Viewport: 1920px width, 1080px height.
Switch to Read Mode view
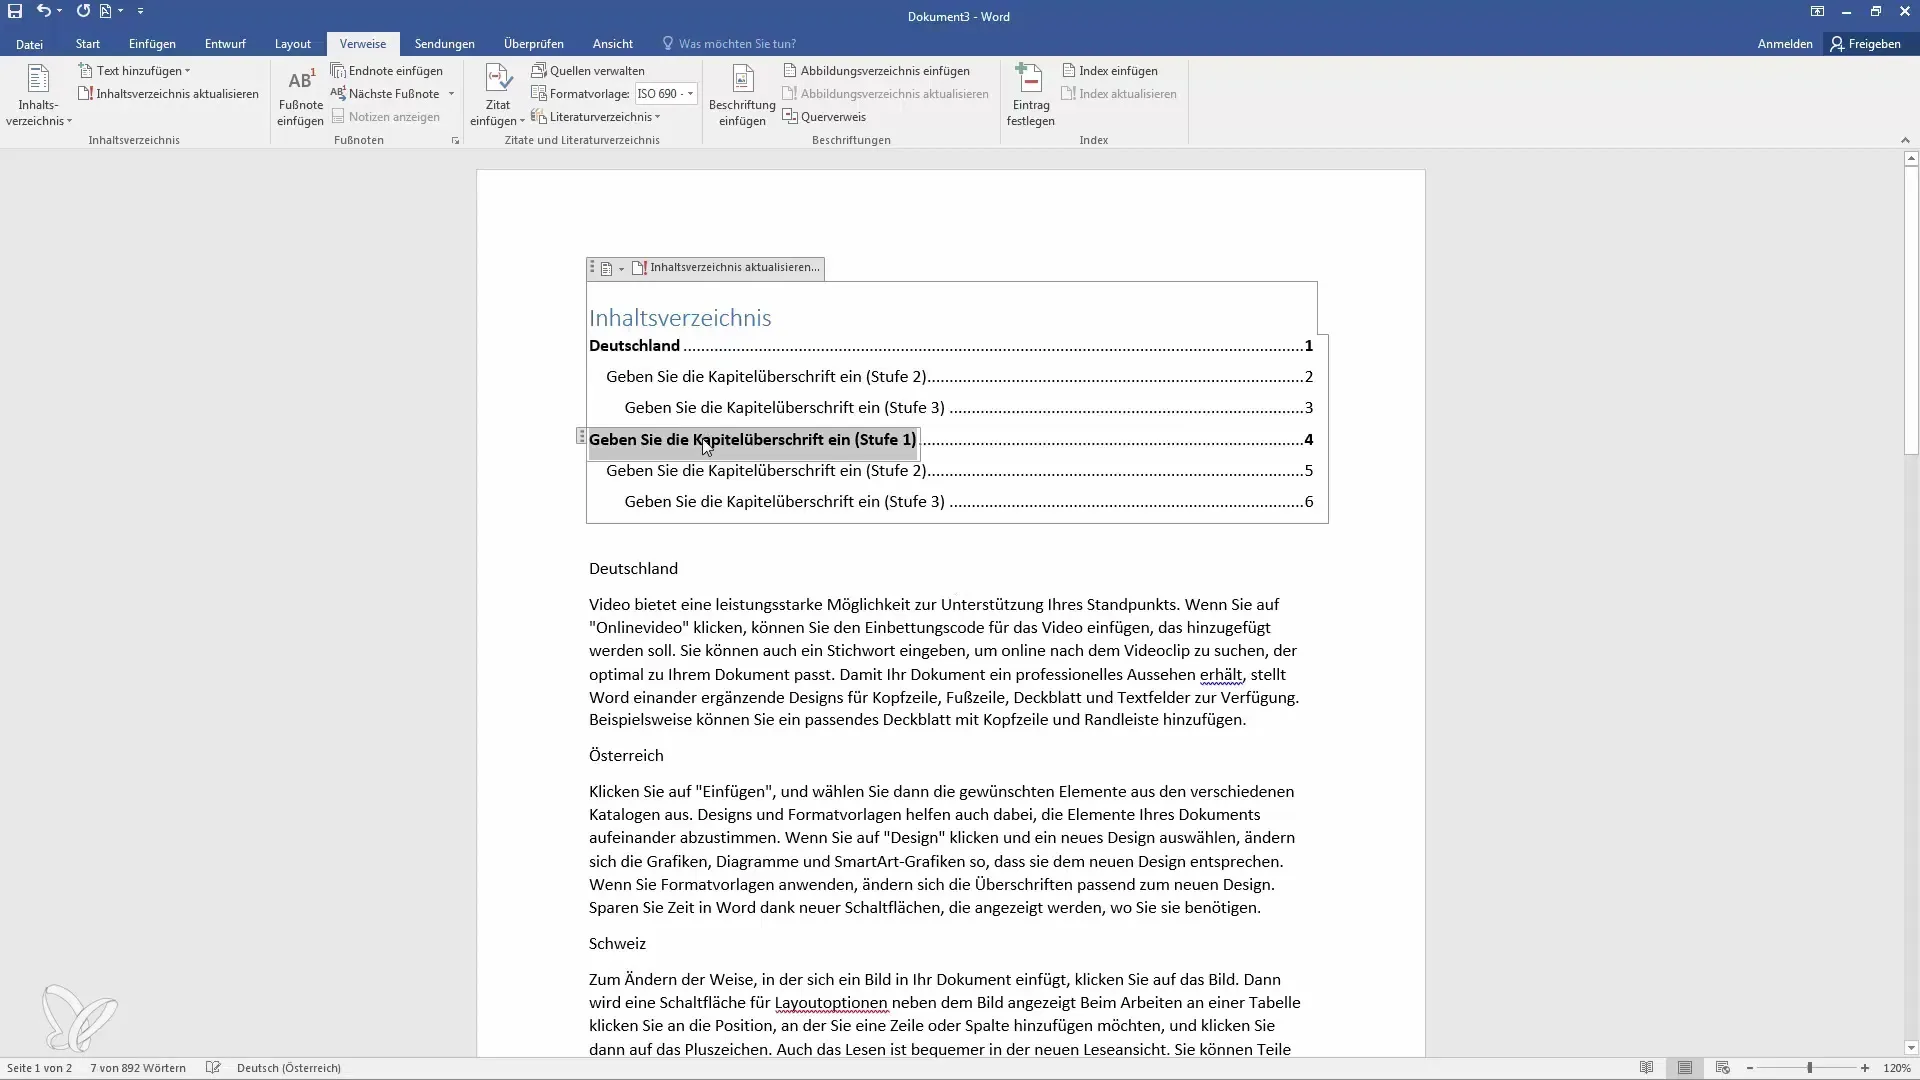(1646, 1068)
